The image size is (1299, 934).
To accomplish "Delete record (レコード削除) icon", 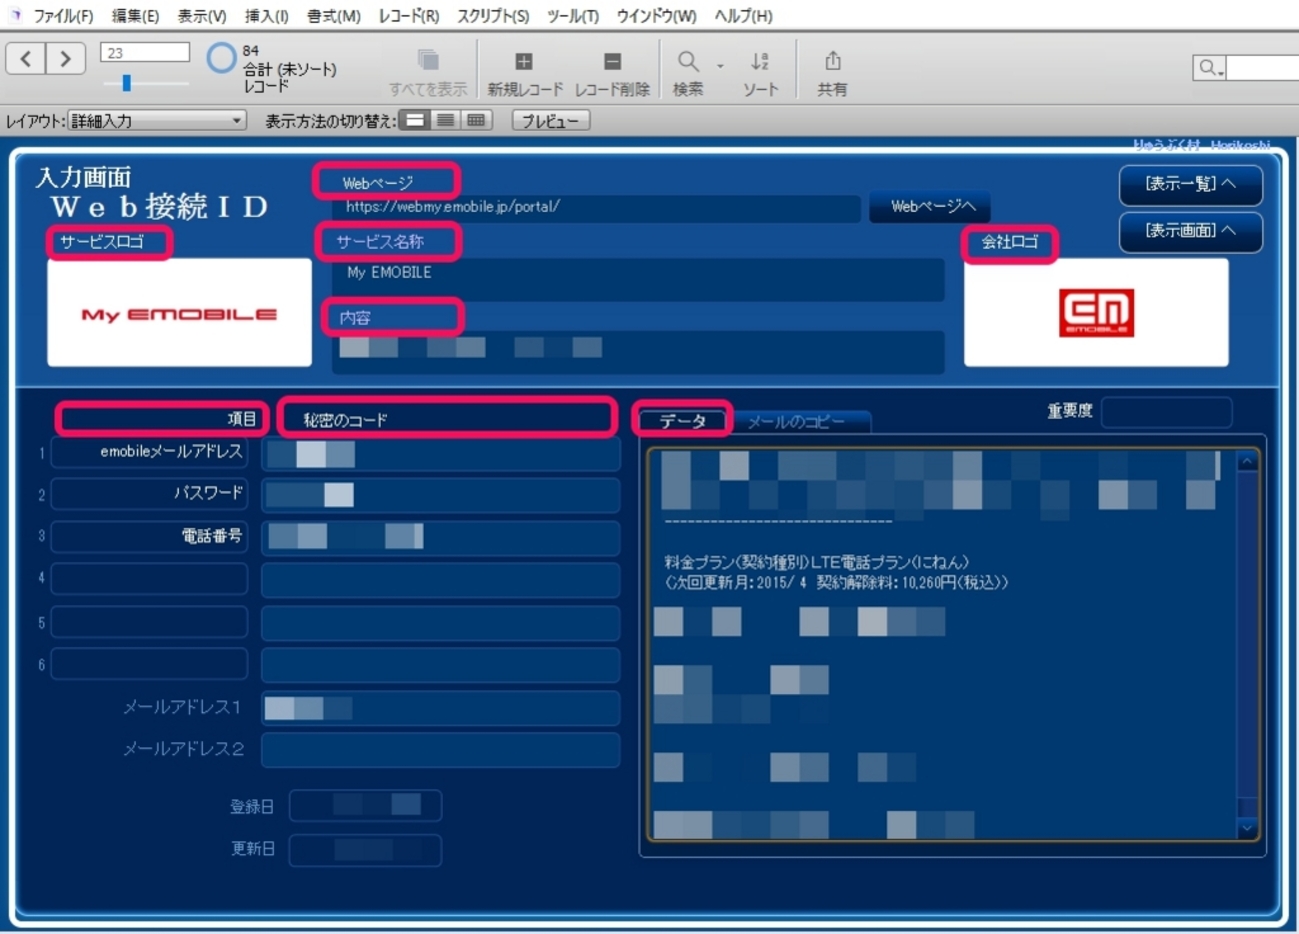I will pyautogui.click(x=613, y=62).
